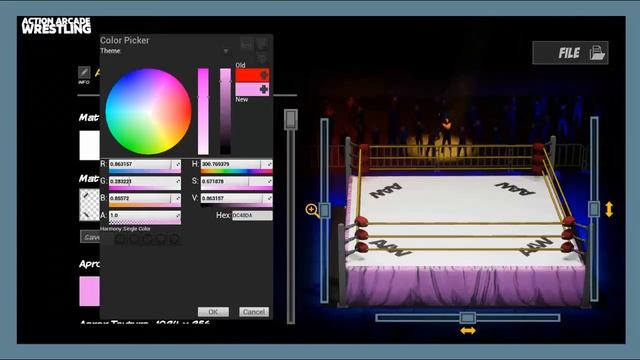The image size is (640, 360).
Task: Expand the B channel slider arrow
Action: pyautogui.click(x=178, y=198)
